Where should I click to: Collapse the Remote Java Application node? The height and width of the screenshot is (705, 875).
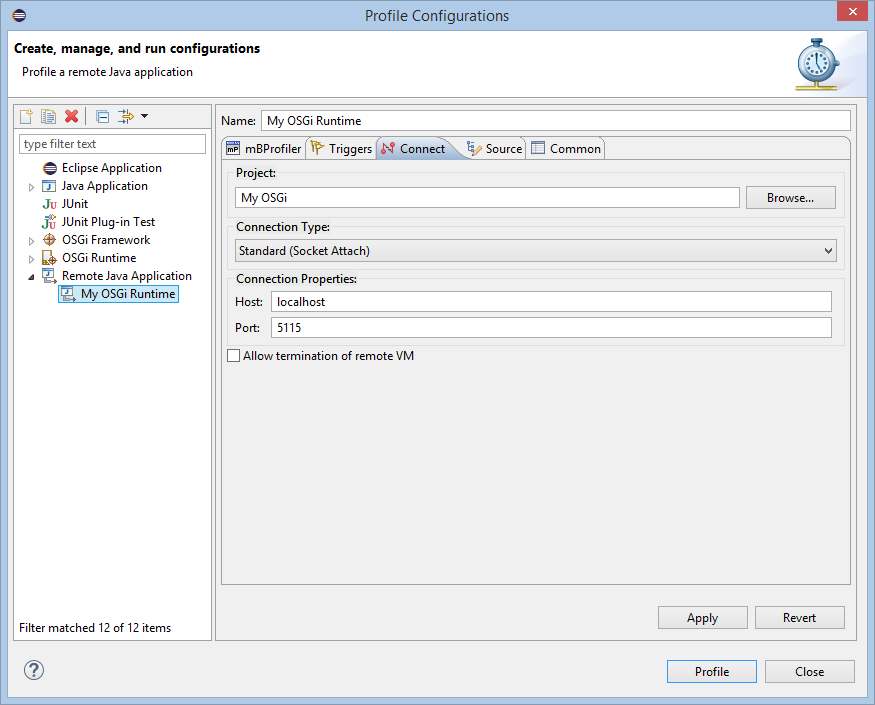point(32,276)
